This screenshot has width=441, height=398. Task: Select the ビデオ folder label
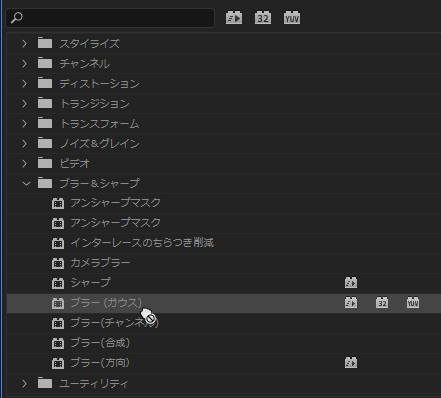(75, 163)
